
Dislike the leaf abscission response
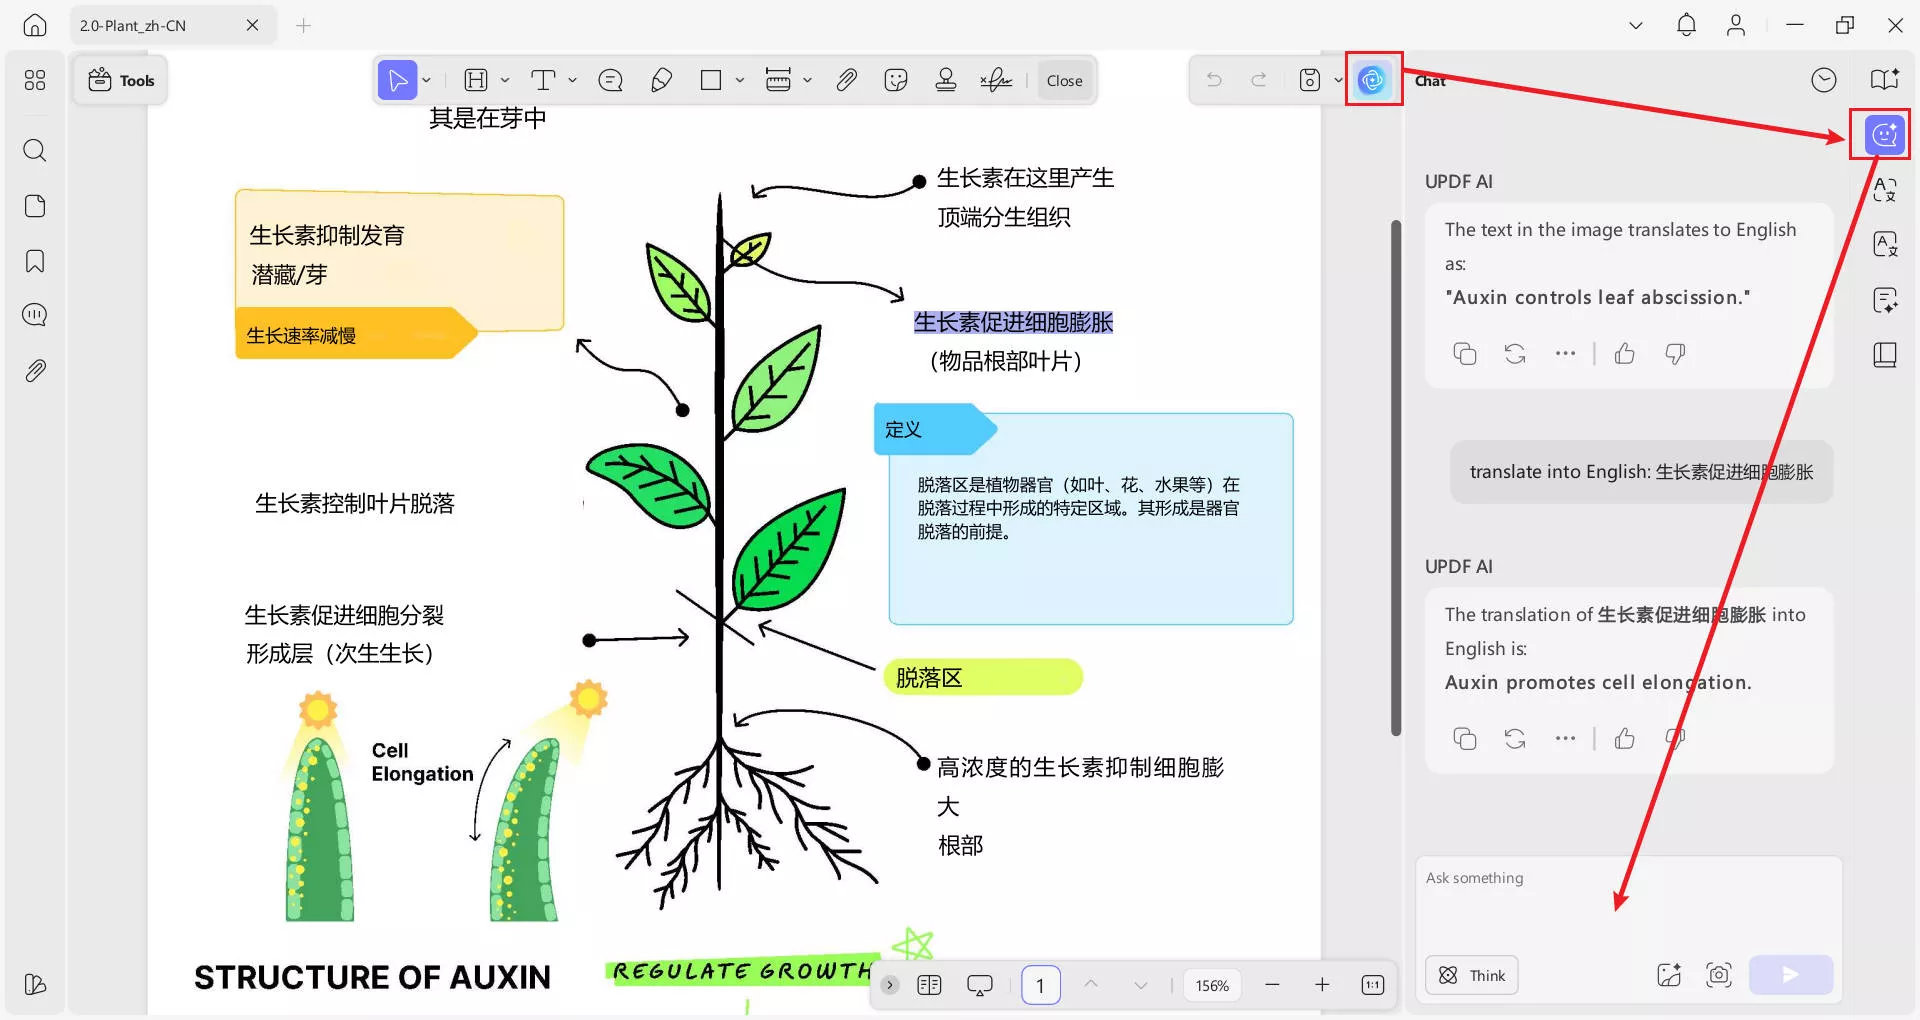pos(1675,354)
